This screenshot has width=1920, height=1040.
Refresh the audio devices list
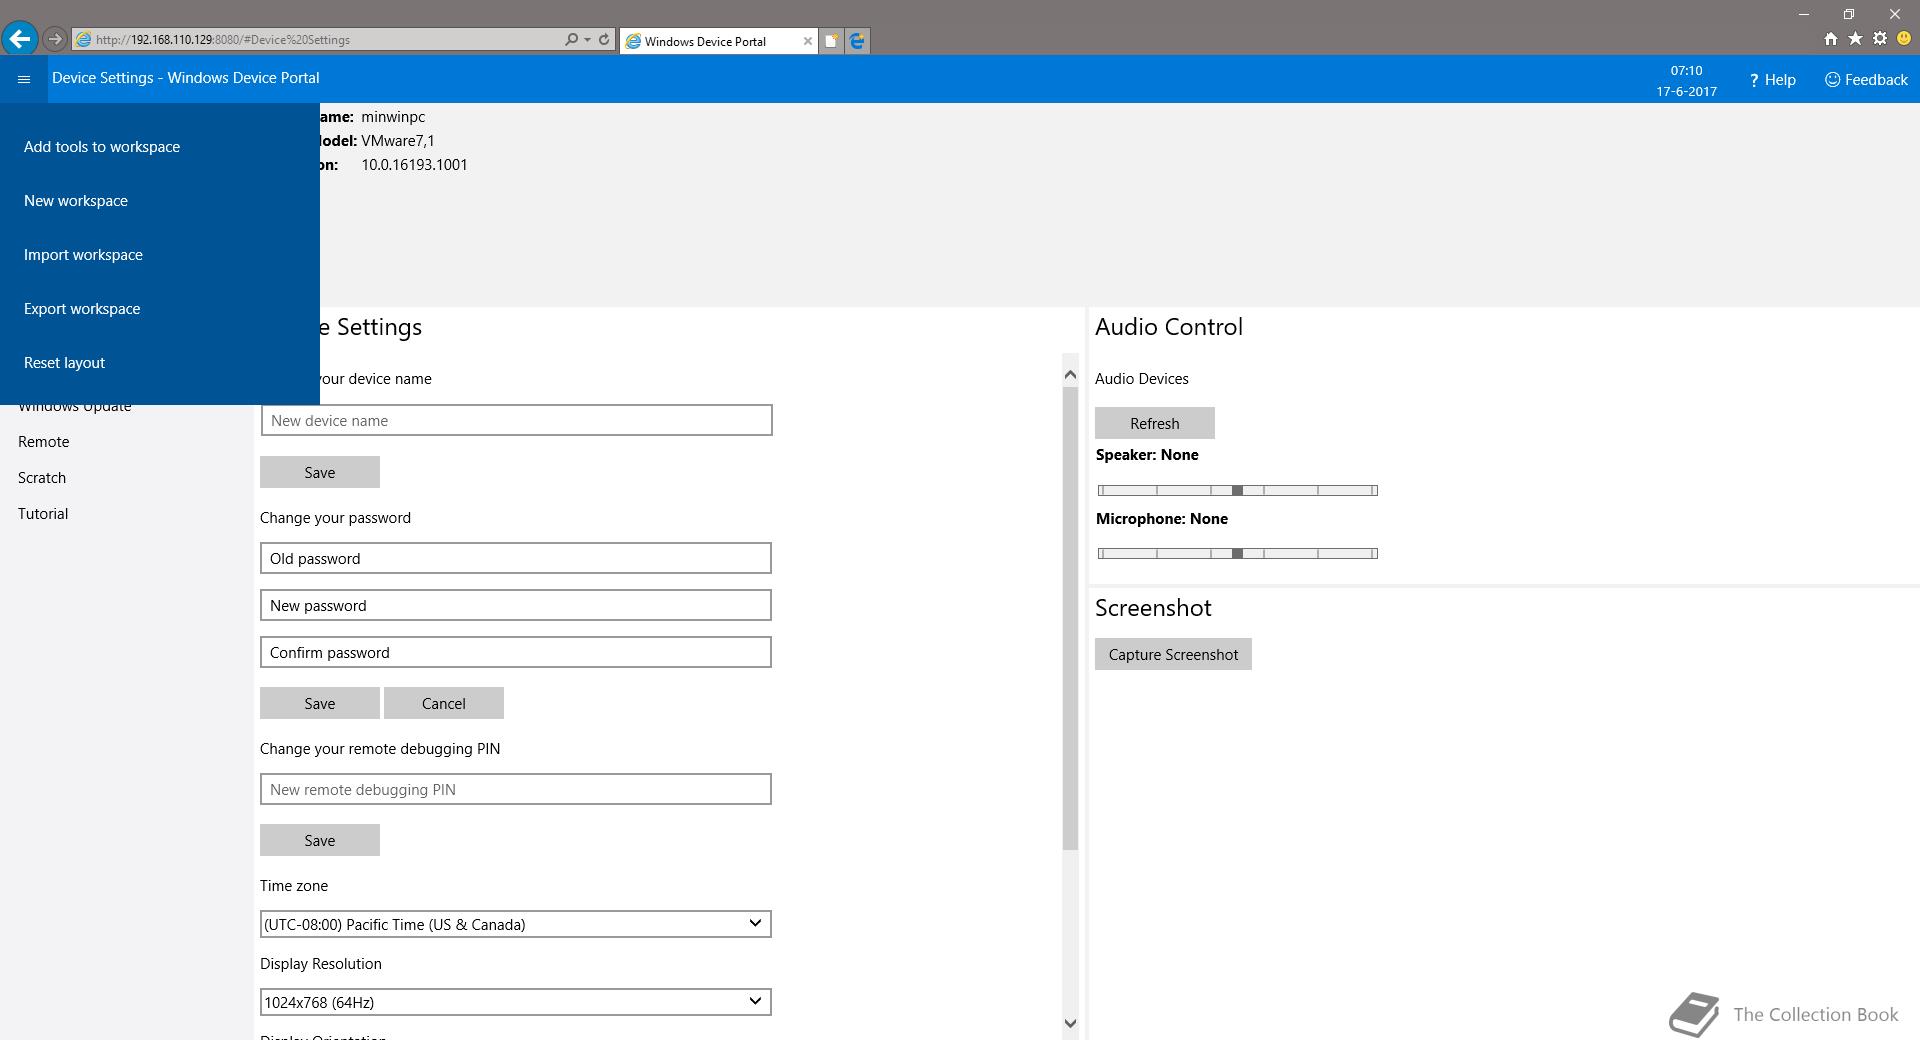tap(1155, 423)
